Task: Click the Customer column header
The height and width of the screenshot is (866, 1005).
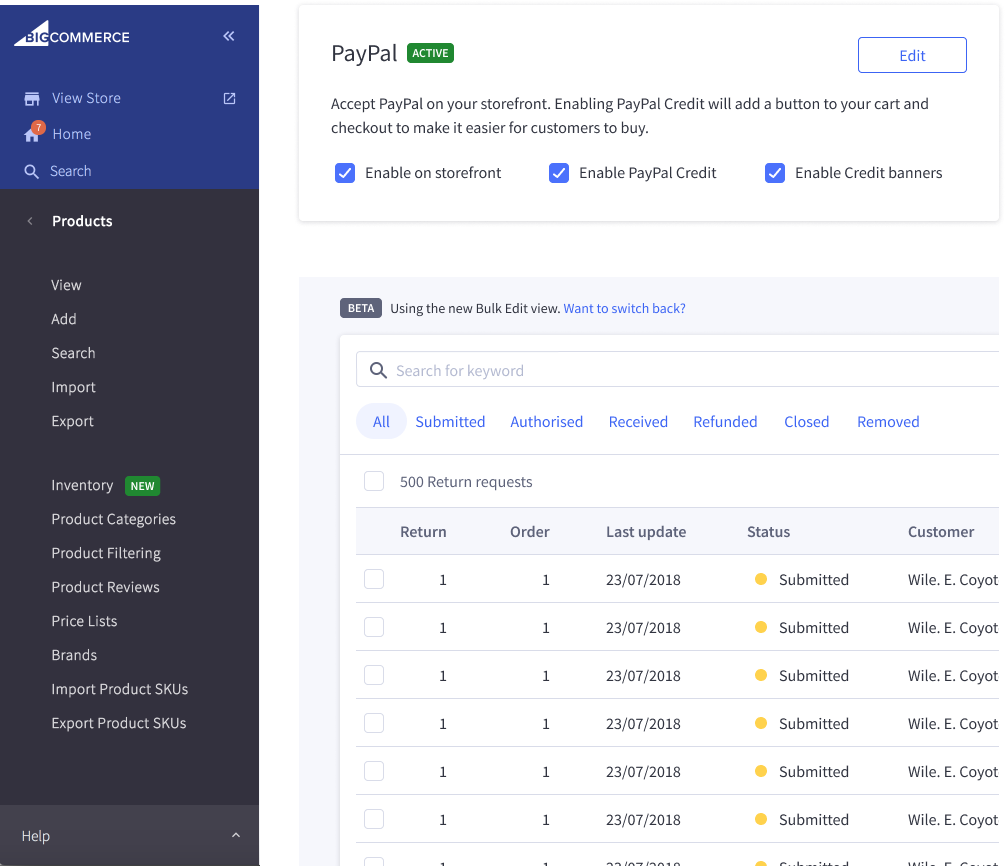Action: (941, 532)
